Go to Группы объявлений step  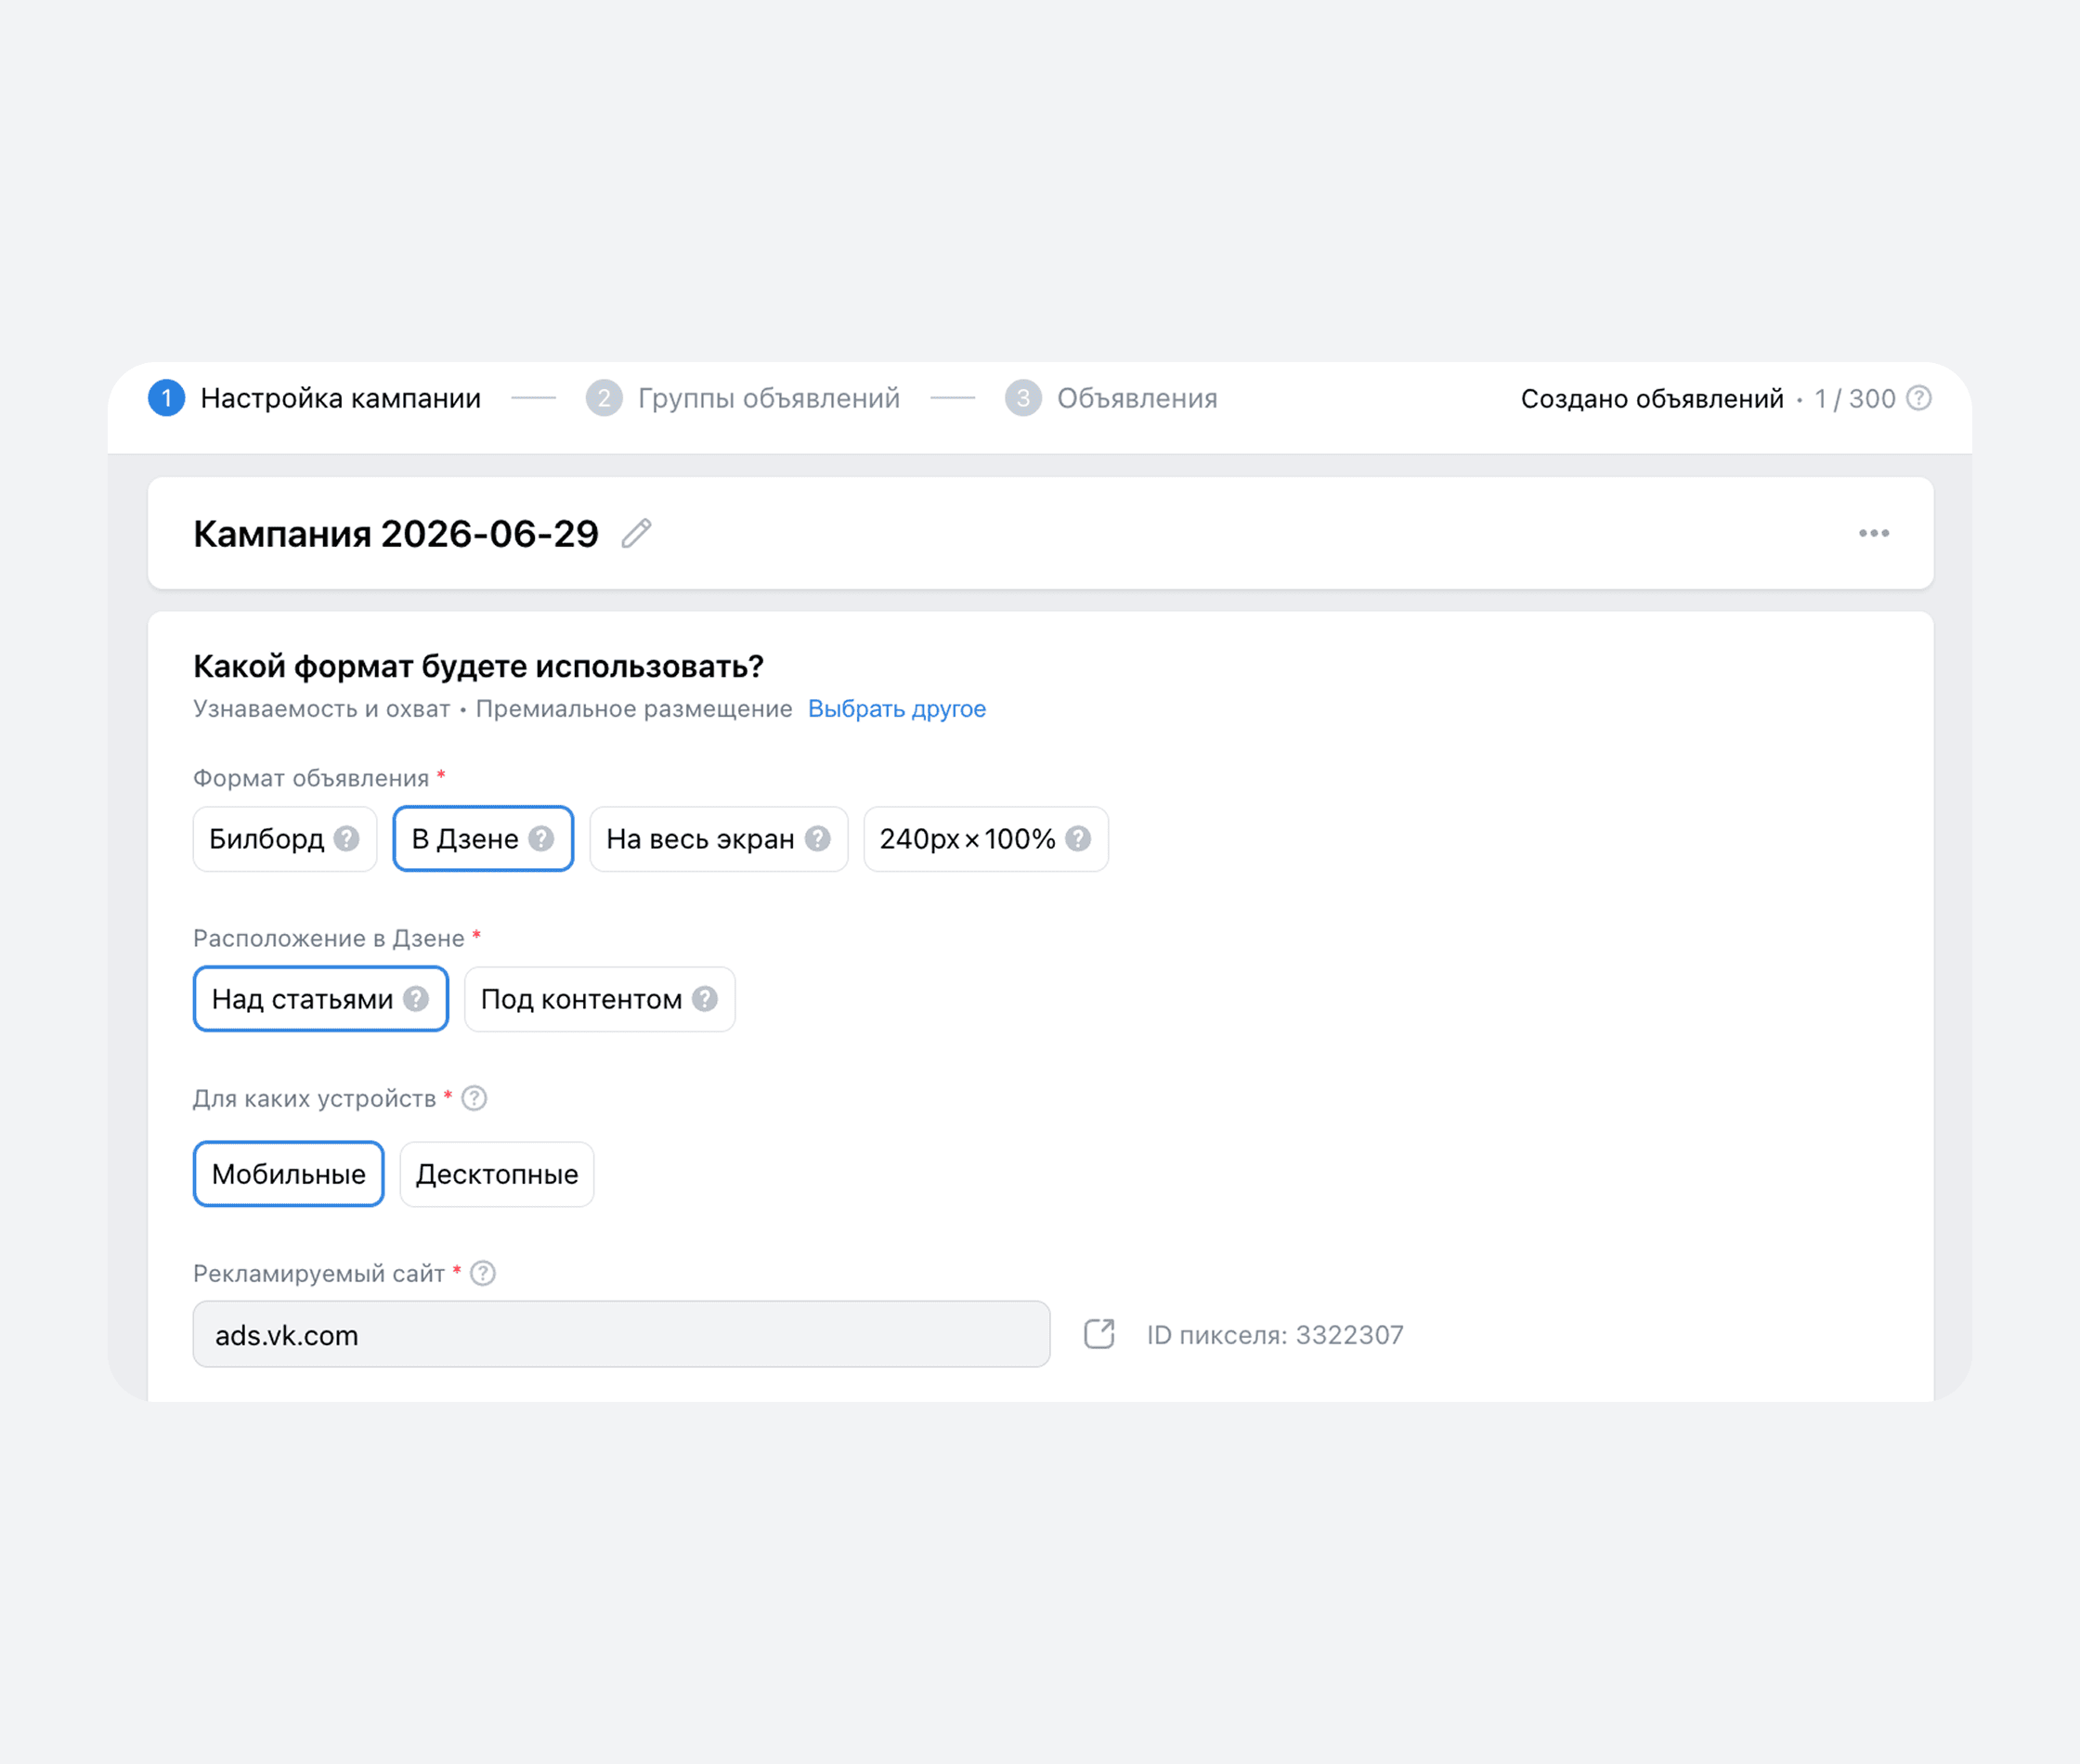pos(769,398)
